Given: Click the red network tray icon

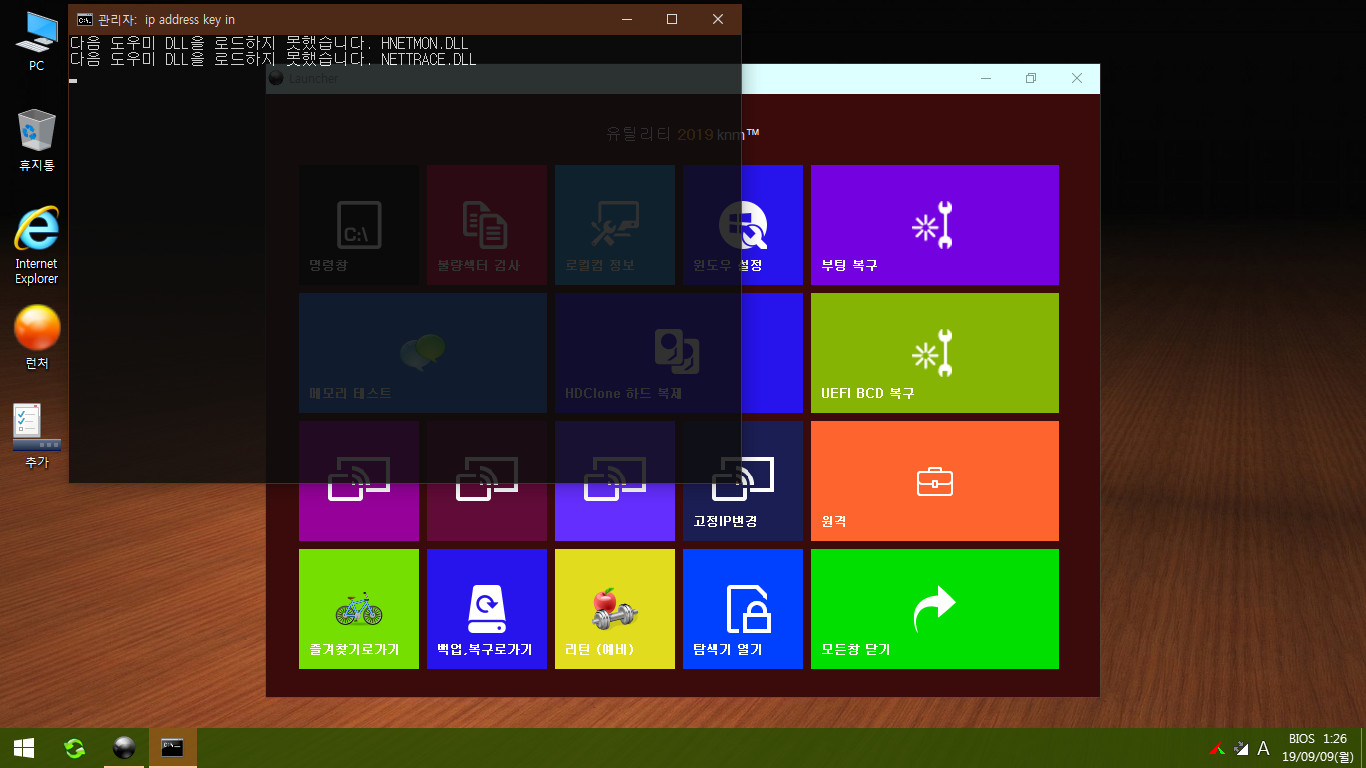Looking at the screenshot, I should tap(1217, 748).
